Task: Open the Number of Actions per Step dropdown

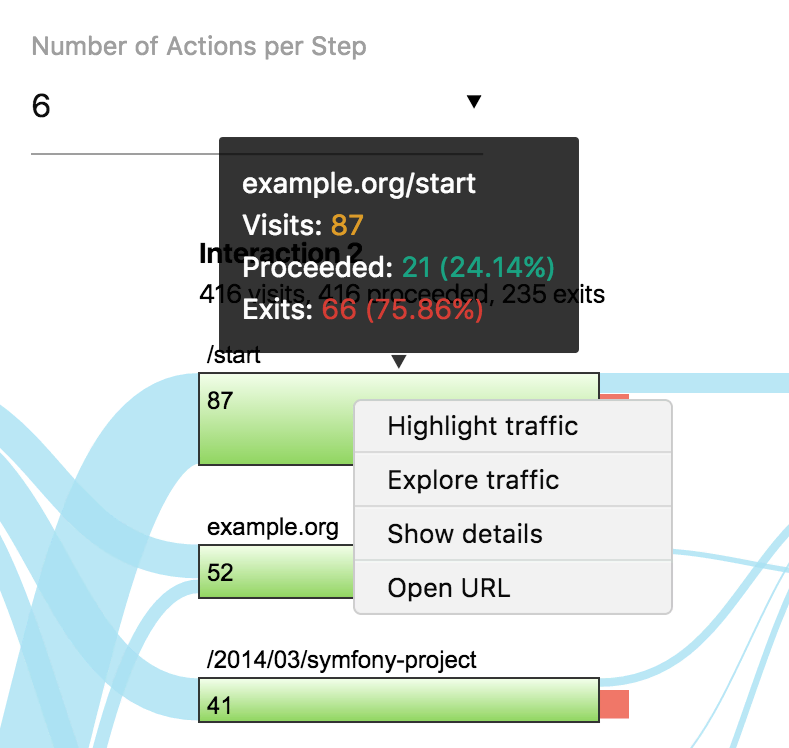Action: pos(256,106)
